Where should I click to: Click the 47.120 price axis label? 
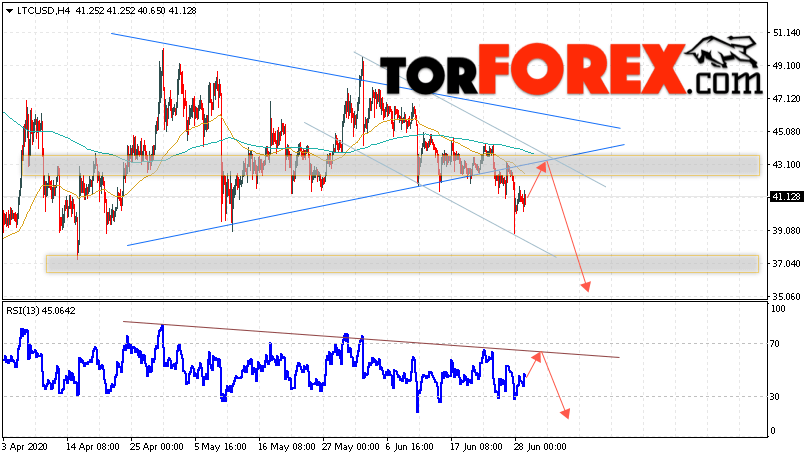click(x=786, y=99)
